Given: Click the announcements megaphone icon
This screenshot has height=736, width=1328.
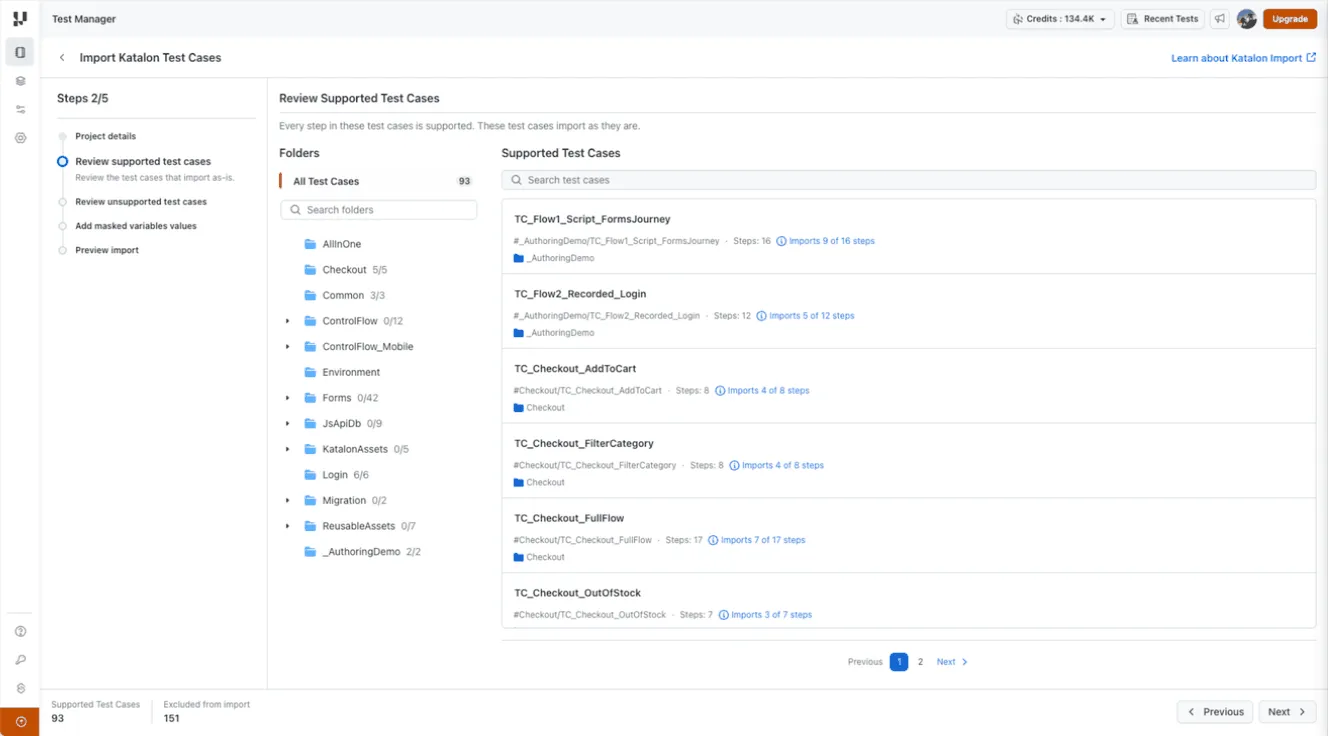Looking at the screenshot, I should click(x=1220, y=19).
